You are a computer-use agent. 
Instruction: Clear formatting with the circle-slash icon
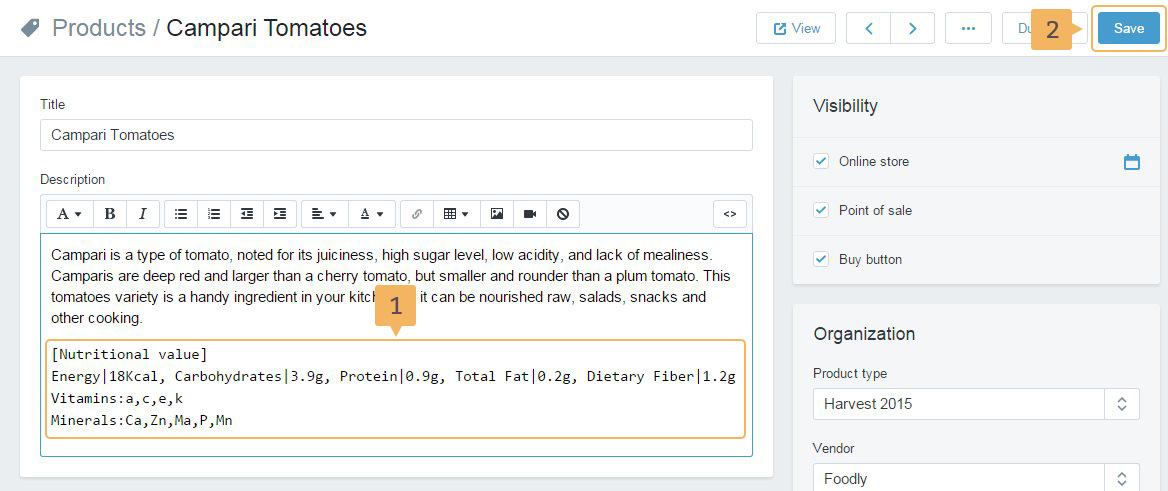tap(563, 214)
